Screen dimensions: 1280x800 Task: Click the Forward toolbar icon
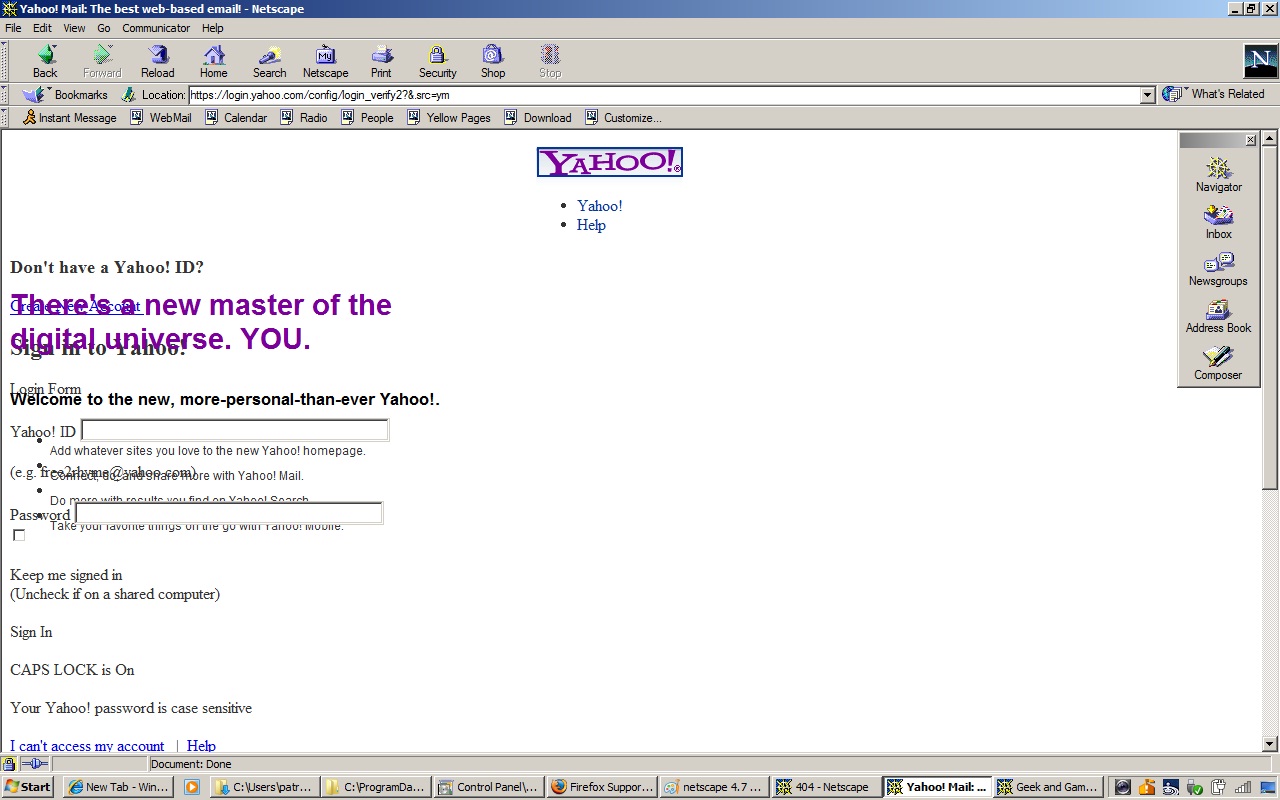point(102,61)
